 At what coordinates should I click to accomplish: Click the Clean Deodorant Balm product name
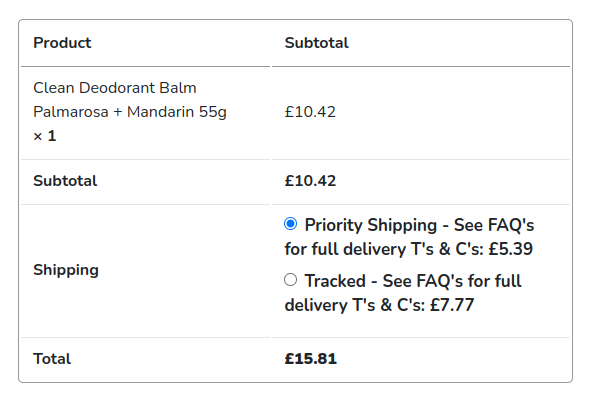pos(115,88)
